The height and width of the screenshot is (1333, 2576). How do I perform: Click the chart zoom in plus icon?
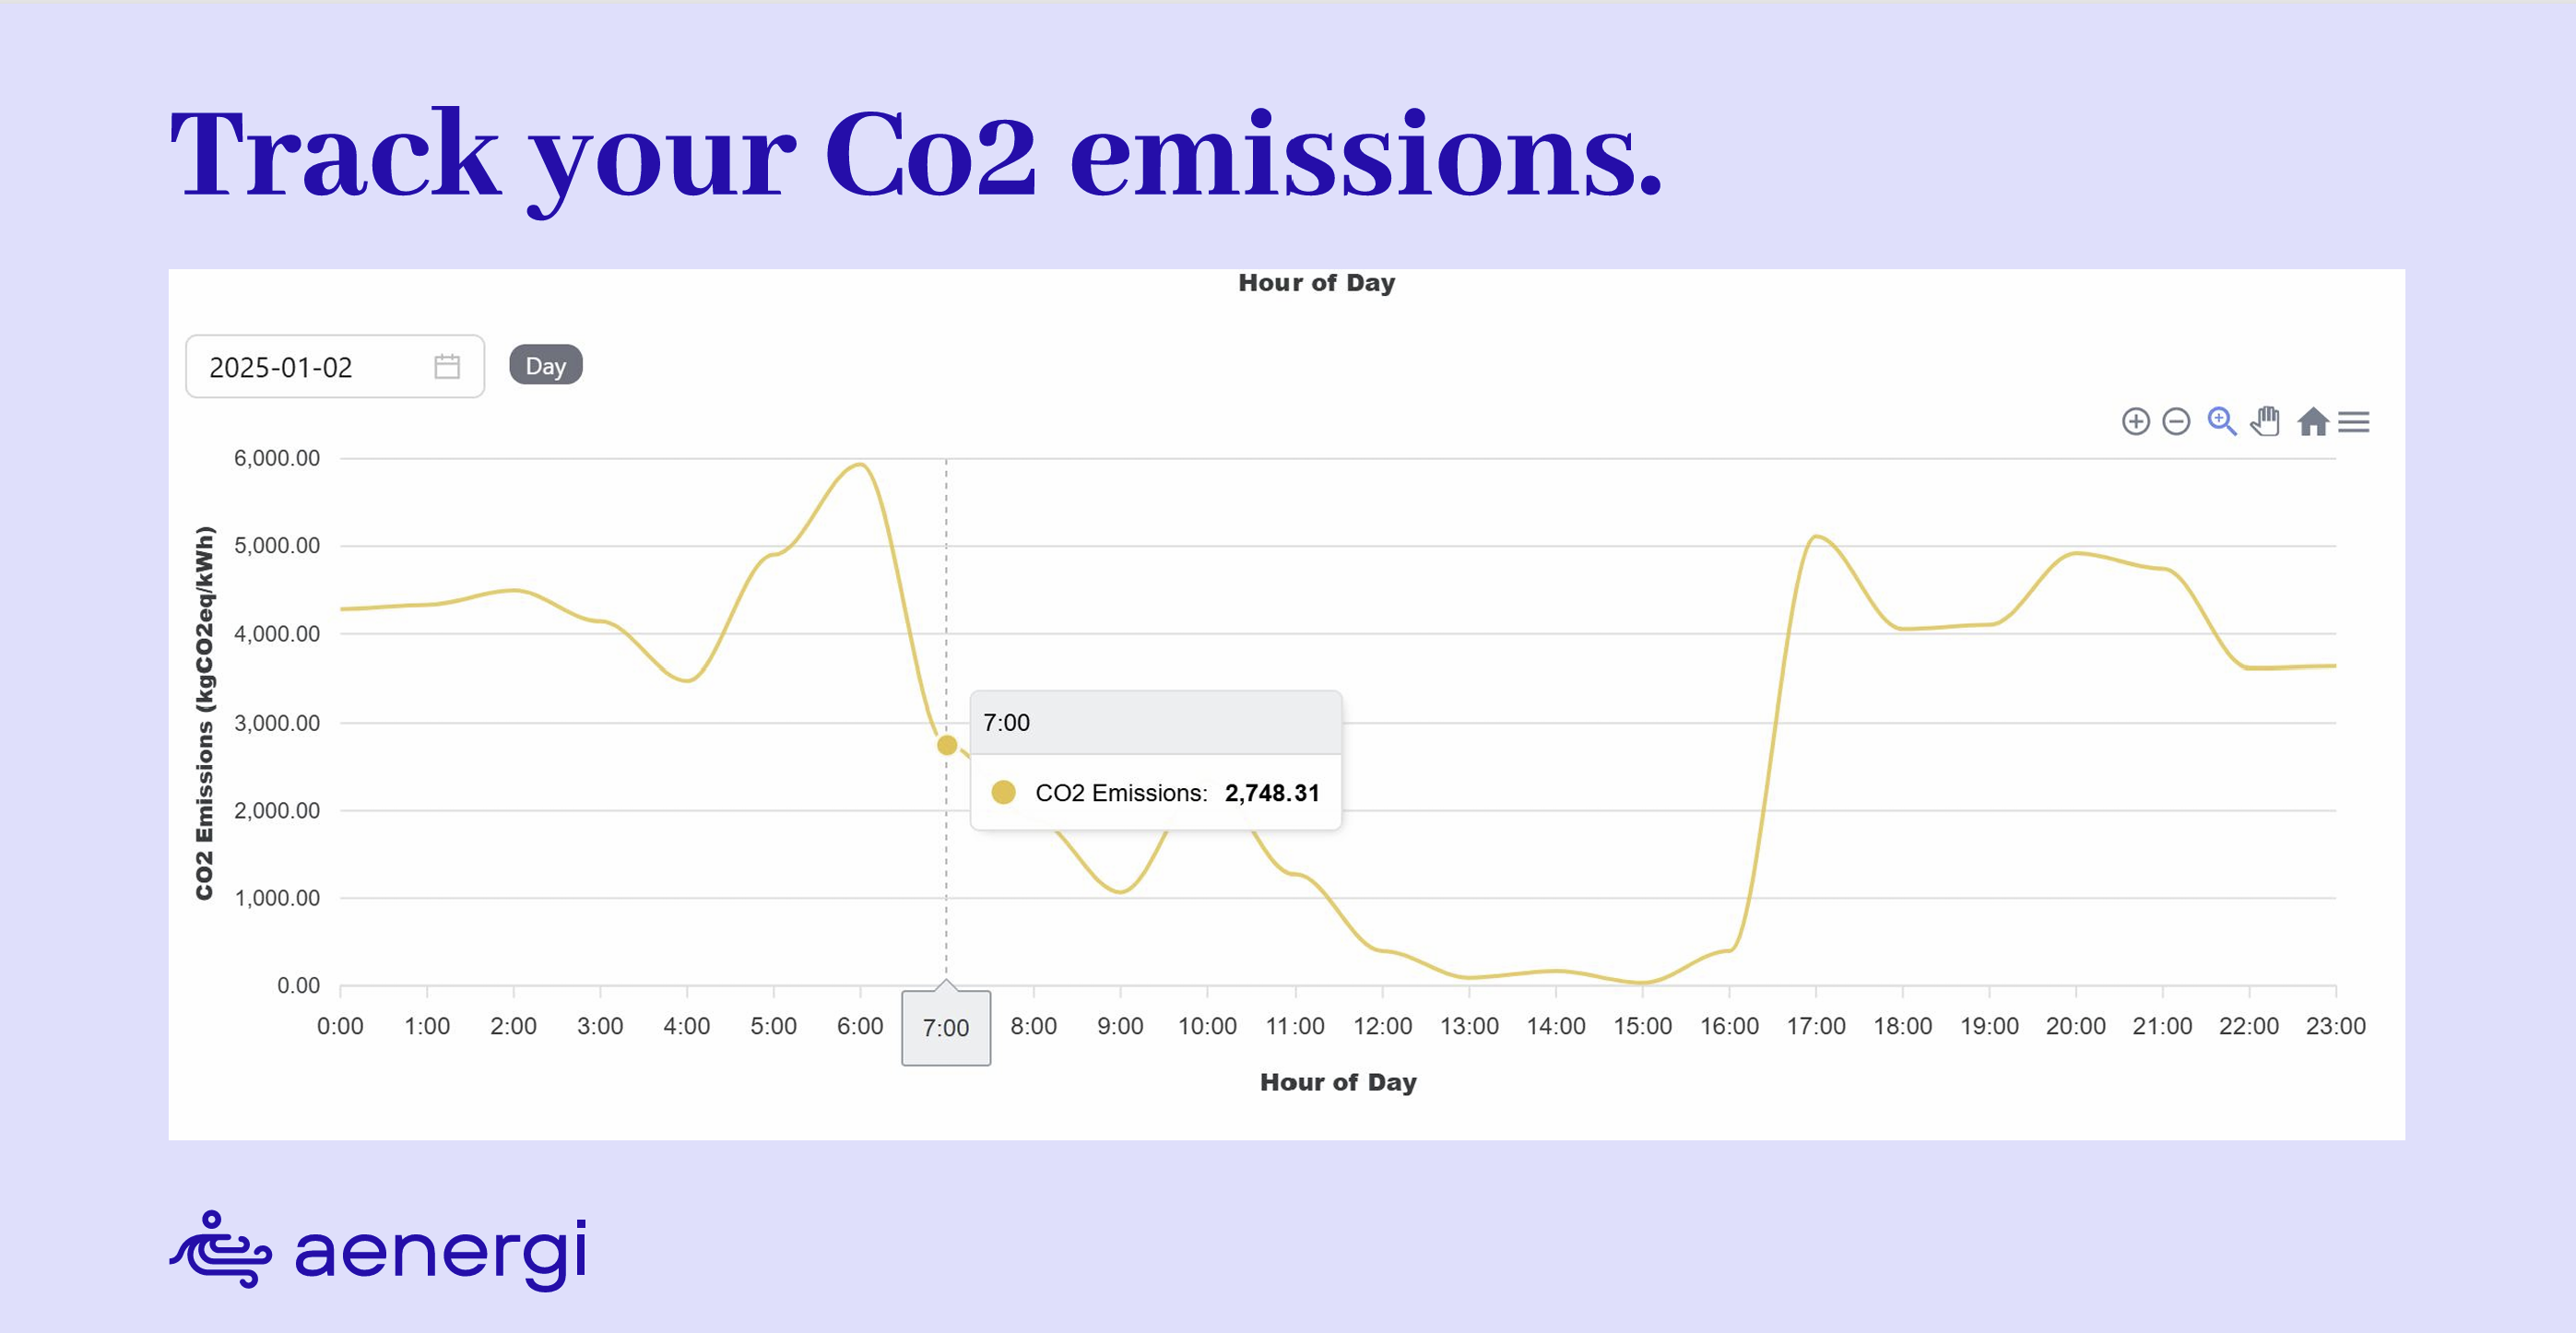point(2135,422)
